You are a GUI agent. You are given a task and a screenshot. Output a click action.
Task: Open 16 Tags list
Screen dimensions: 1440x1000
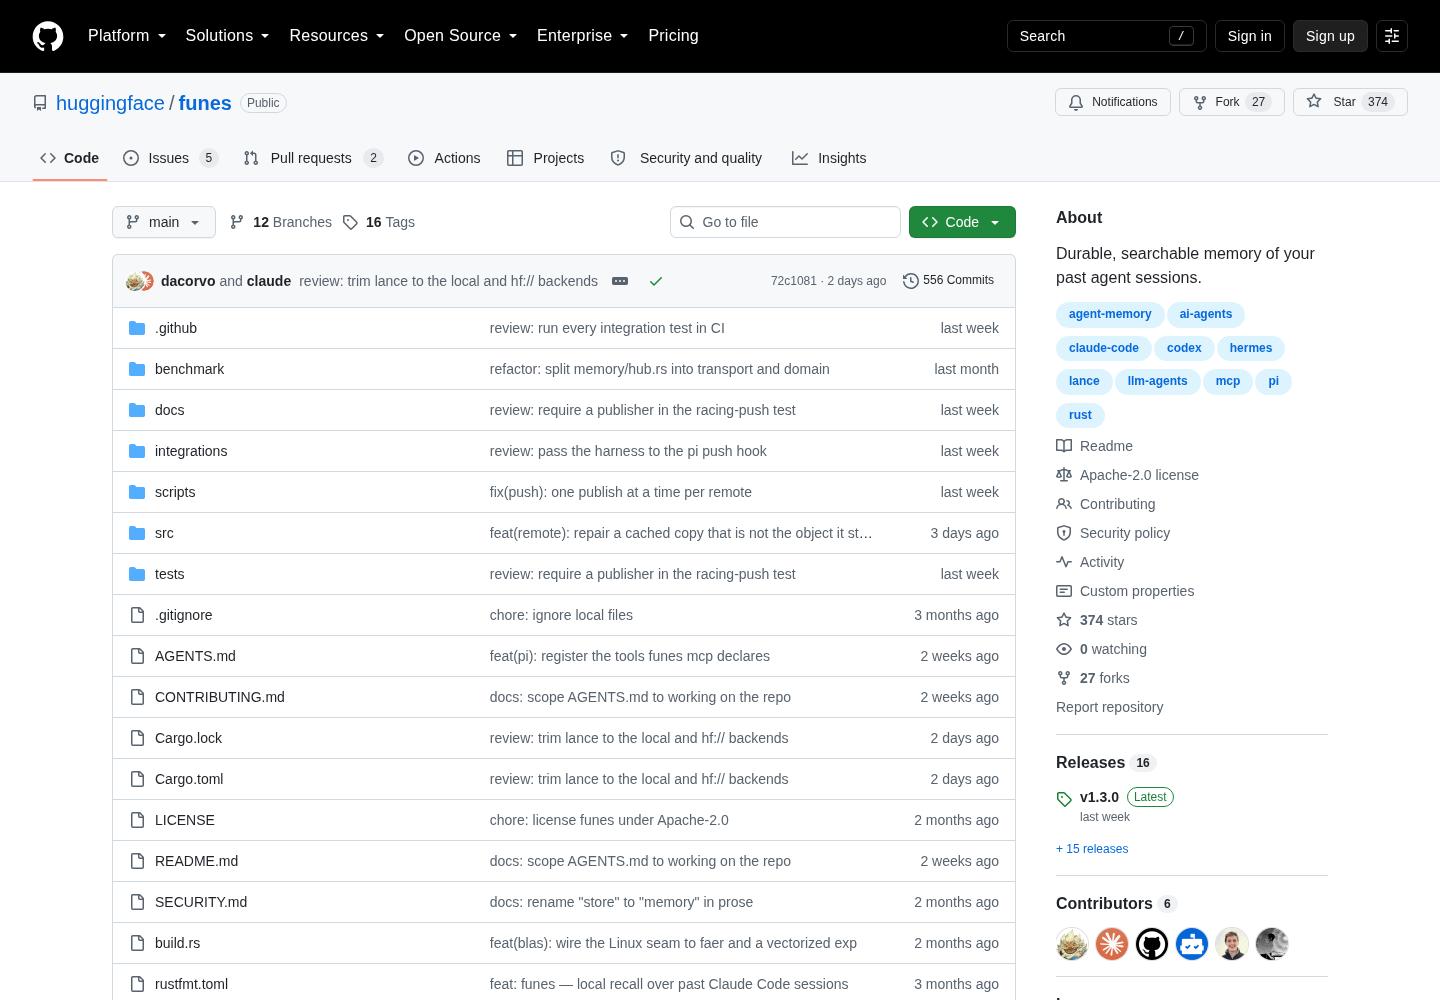[379, 222]
